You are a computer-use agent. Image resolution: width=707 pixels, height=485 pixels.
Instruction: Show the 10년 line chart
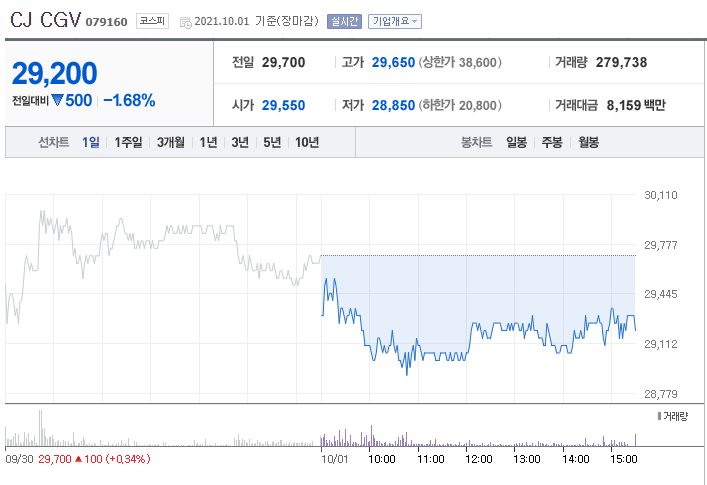coord(307,142)
